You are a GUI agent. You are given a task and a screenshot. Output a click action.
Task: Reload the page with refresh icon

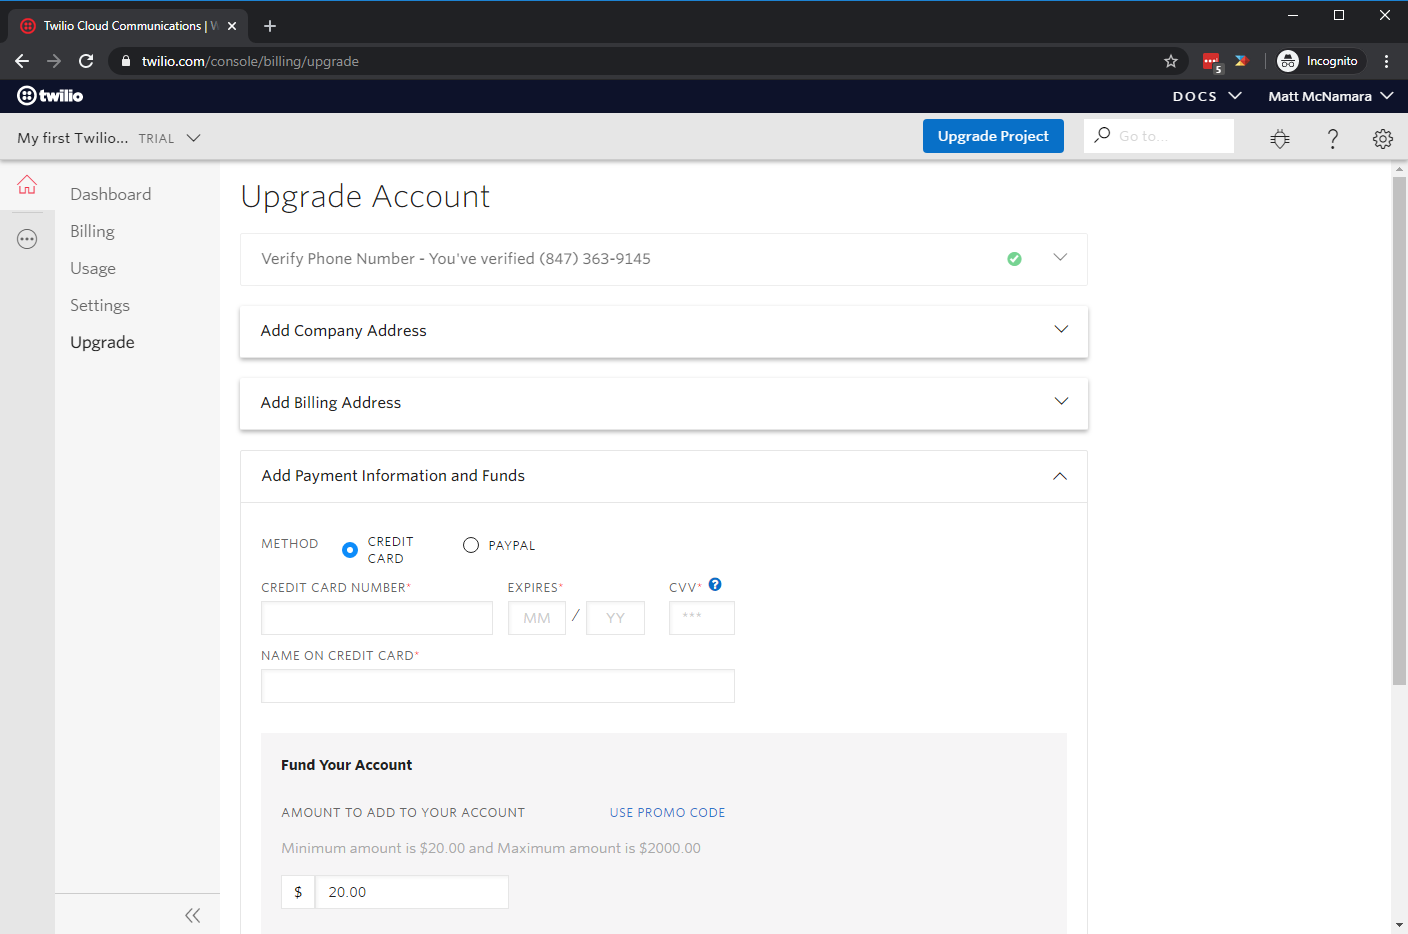86,61
